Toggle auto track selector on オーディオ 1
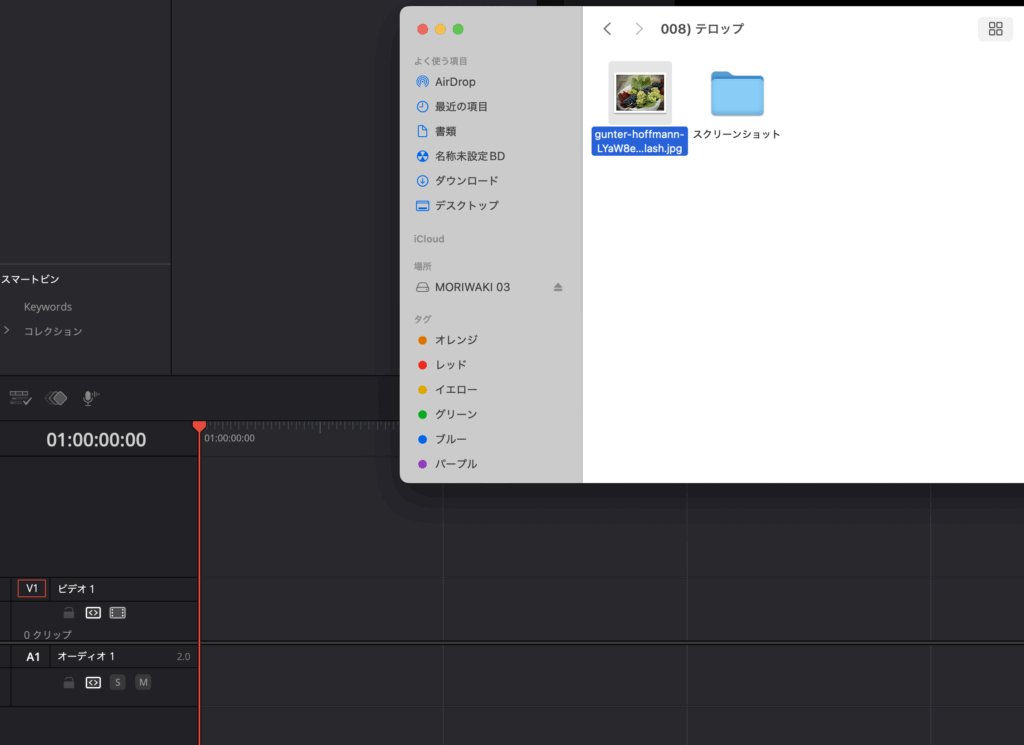The image size is (1024, 745). 93,683
